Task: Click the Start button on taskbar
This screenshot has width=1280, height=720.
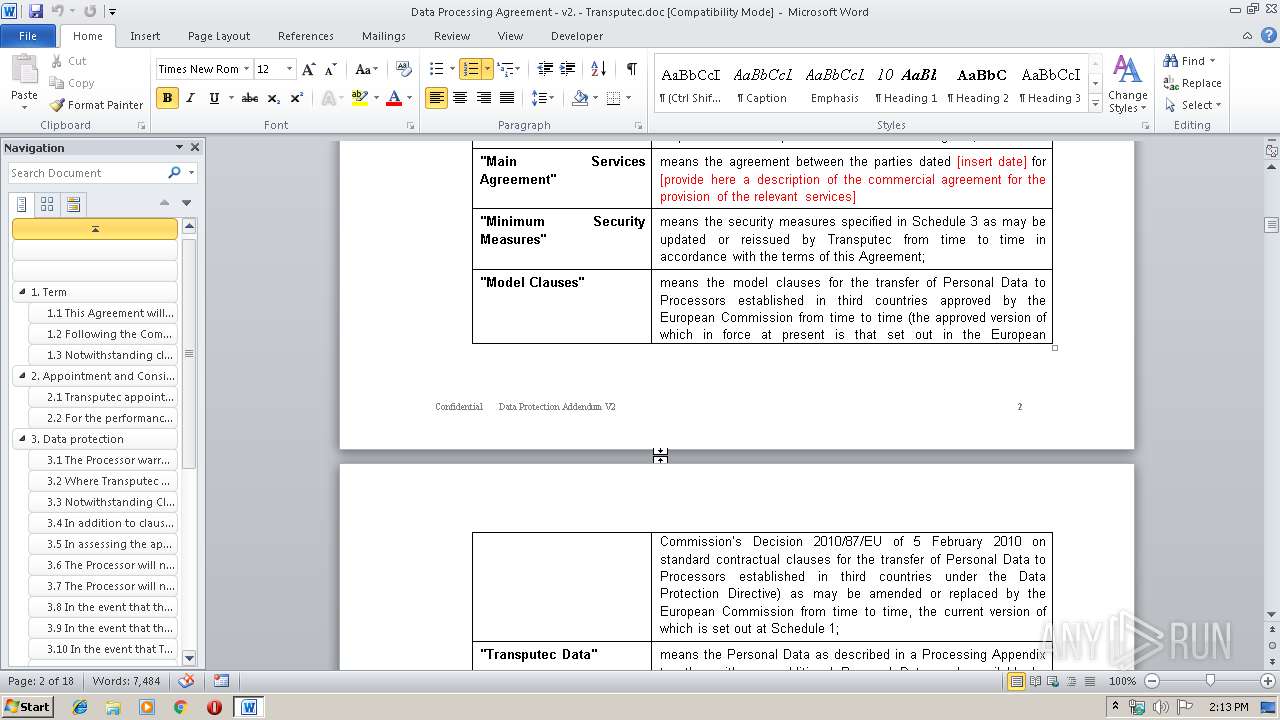Action: (x=27, y=706)
